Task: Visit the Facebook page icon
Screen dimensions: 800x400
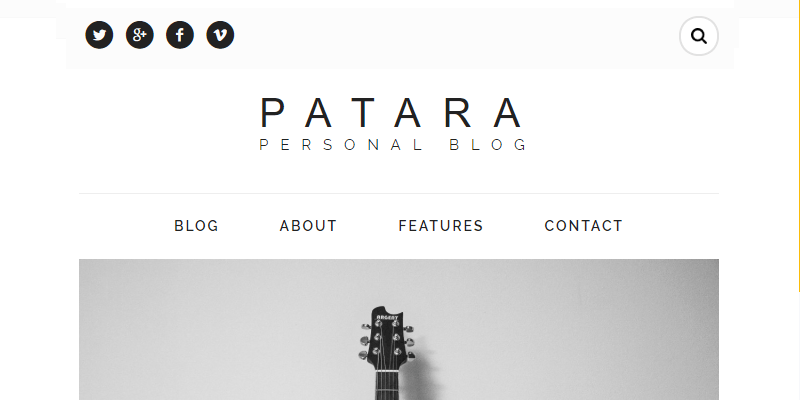Action: pyautogui.click(x=180, y=35)
